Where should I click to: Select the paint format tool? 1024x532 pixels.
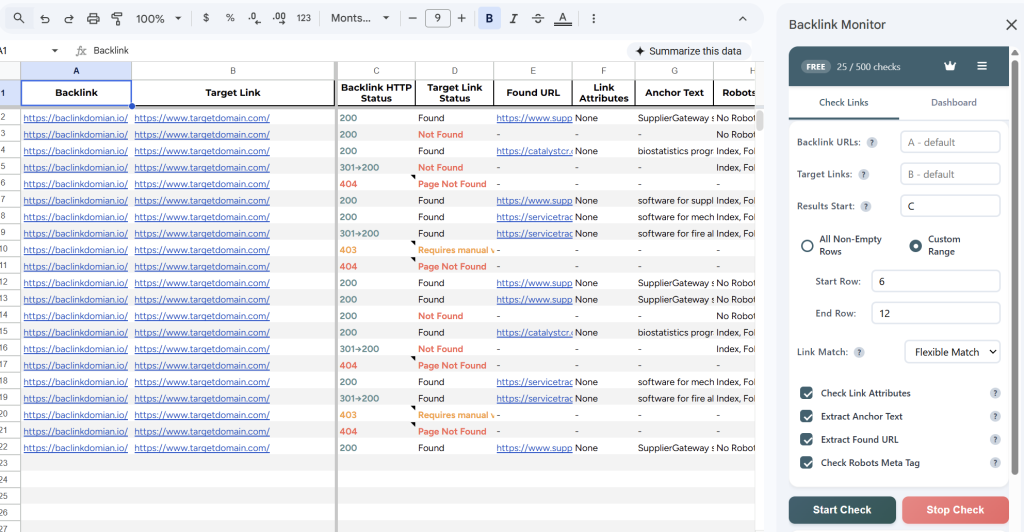[x=116, y=18]
